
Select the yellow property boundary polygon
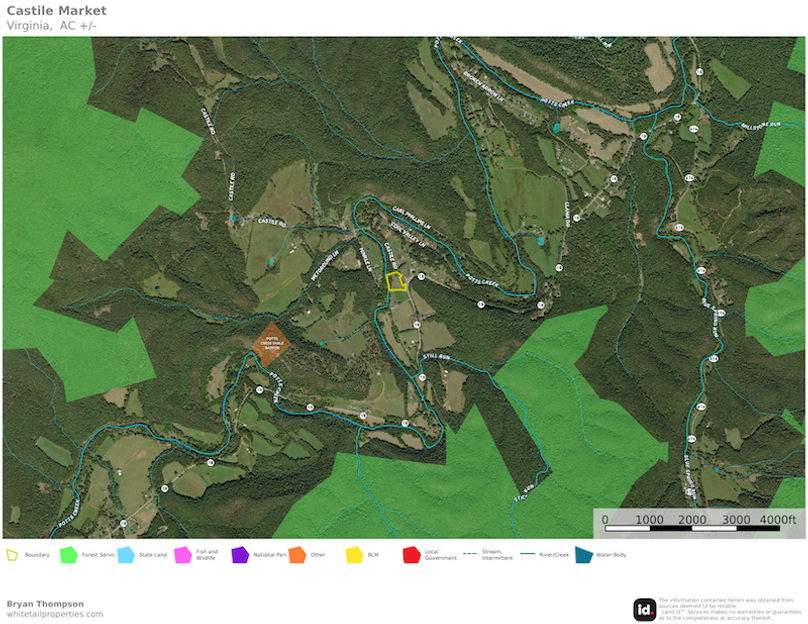394,283
